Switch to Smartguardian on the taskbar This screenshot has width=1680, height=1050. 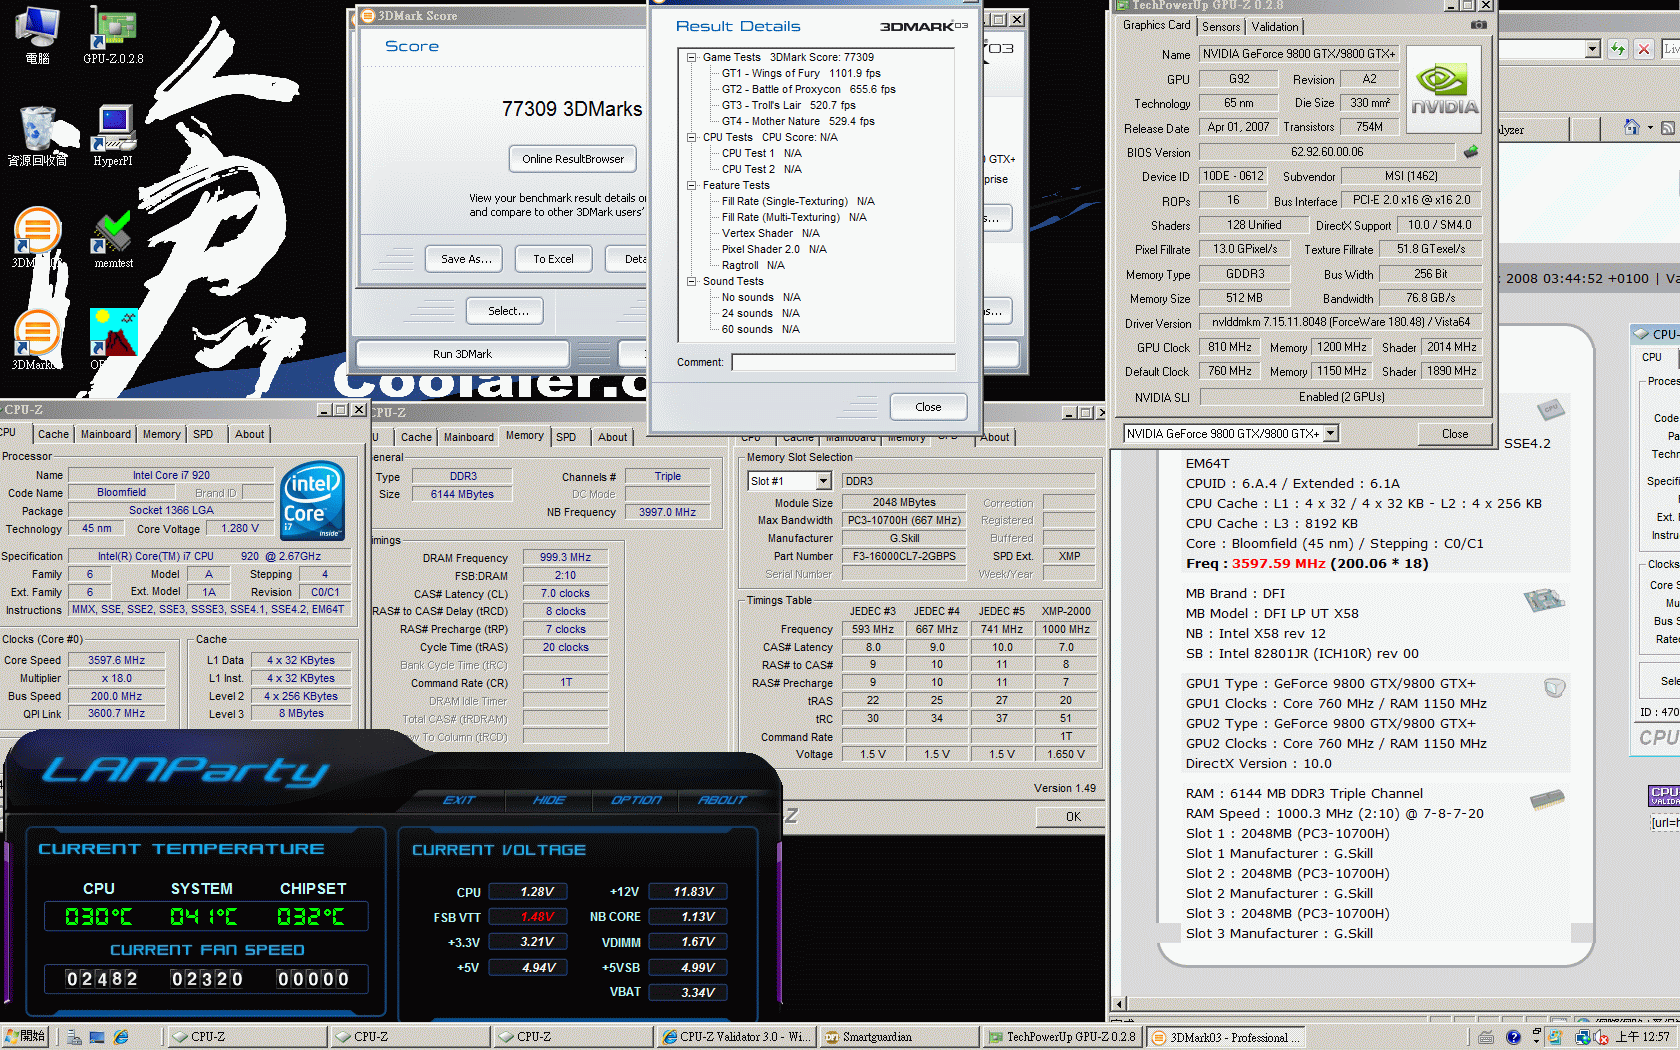click(x=900, y=1037)
